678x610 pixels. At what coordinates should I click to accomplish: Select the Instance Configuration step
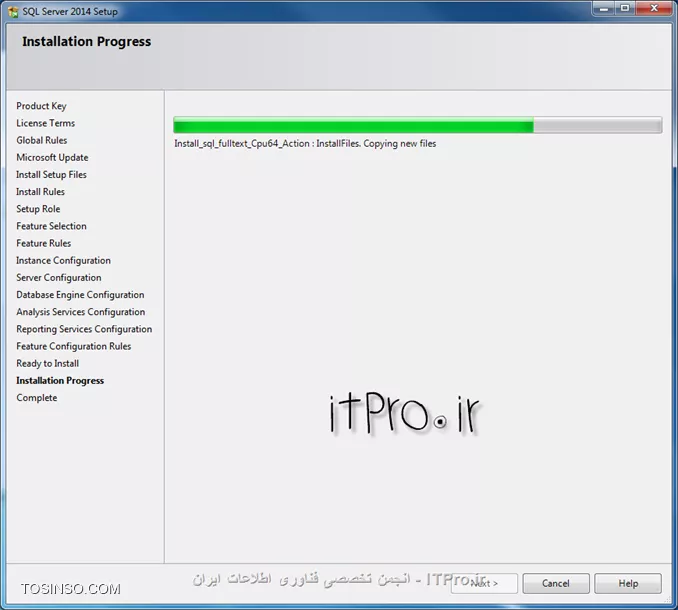tap(63, 260)
